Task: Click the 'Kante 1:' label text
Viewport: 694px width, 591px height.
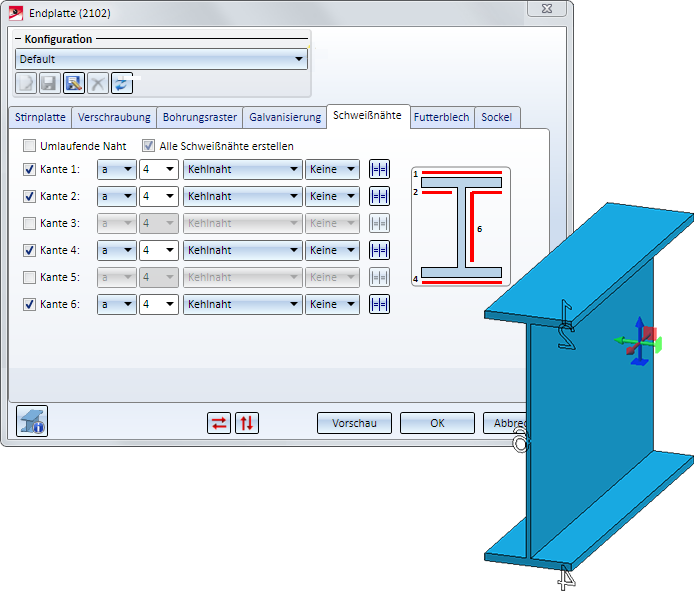Action: tap(60, 169)
